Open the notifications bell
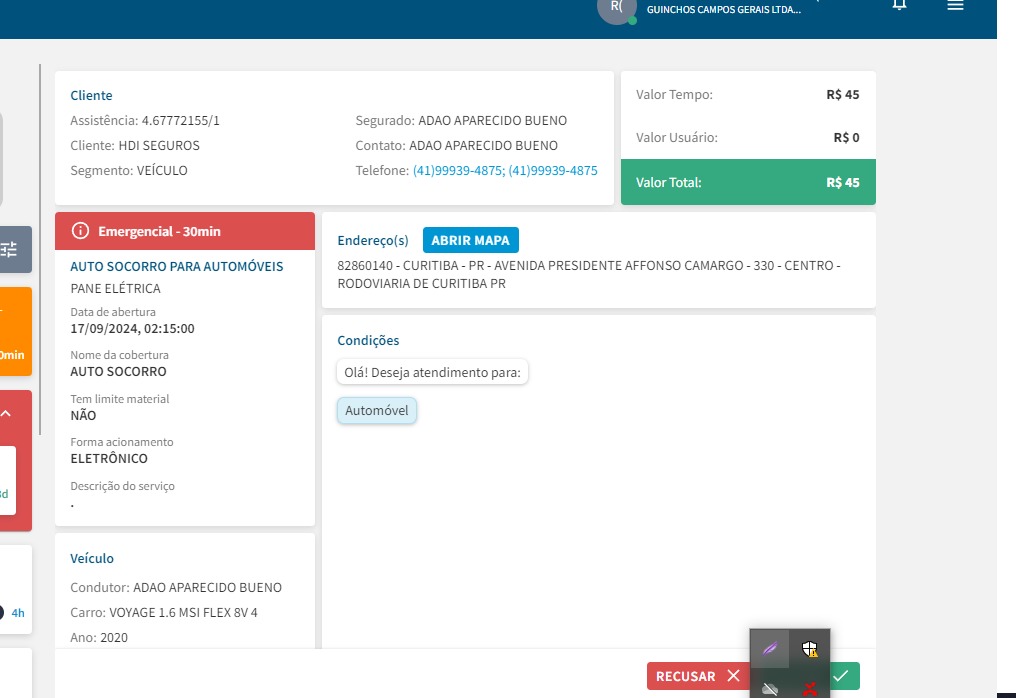Viewport: 1016px width, 698px height. tap(900, 6)
